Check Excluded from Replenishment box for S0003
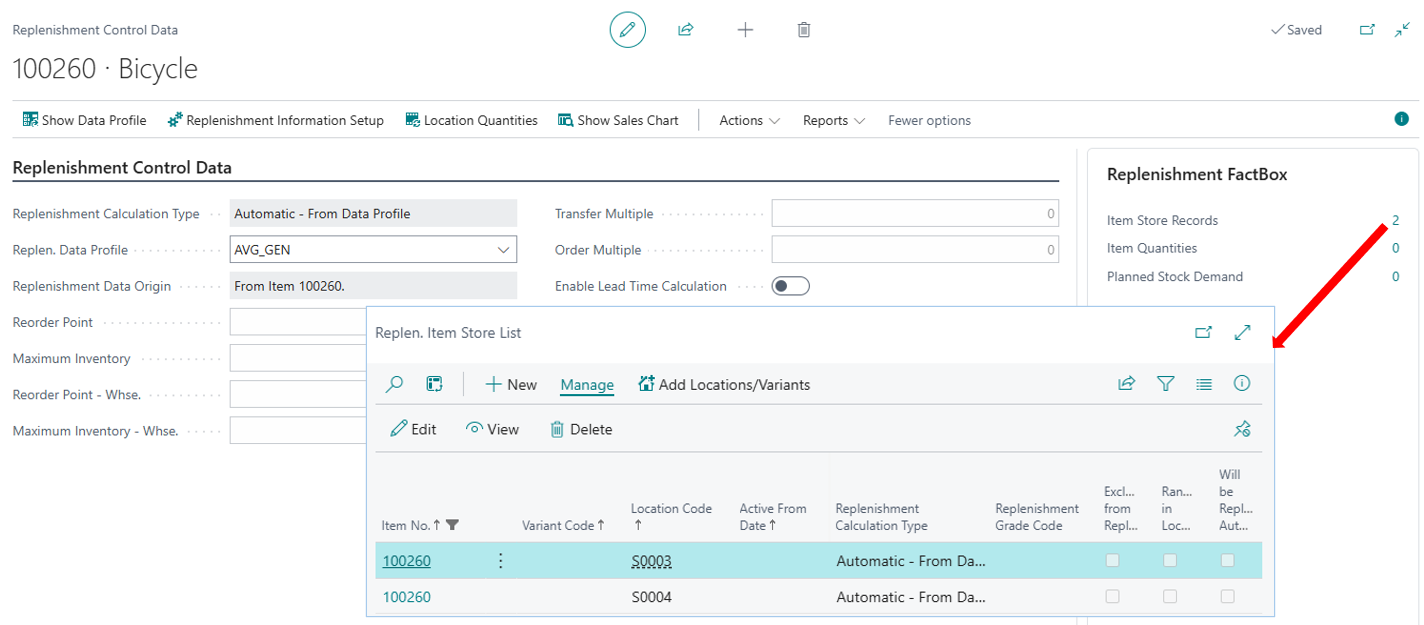This screenshot has width=1424, height=625. [x=1112, y=561]
